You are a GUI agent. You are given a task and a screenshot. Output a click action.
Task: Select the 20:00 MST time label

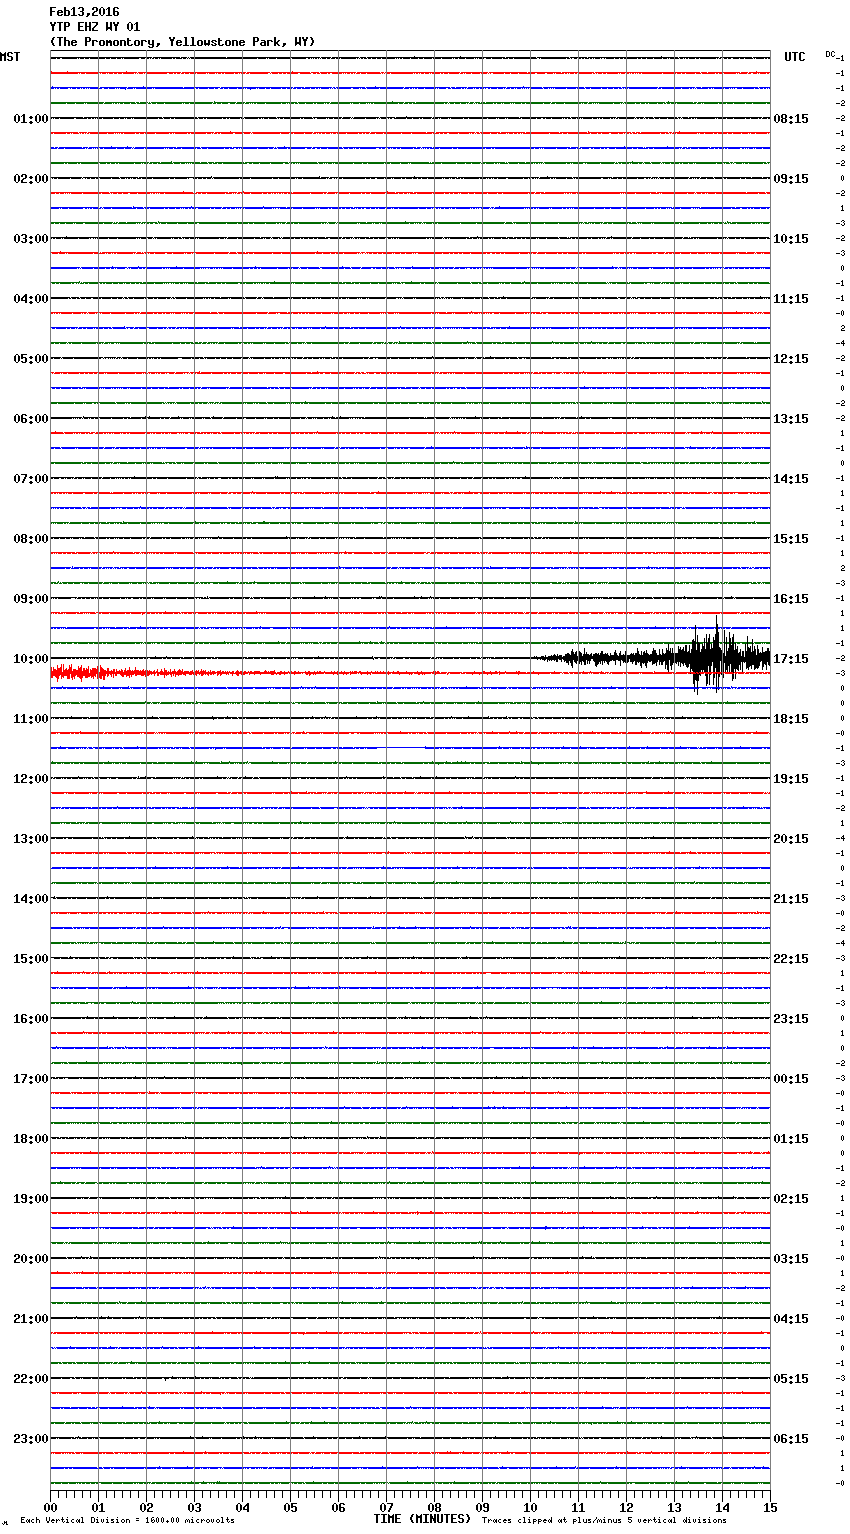tap(30, 1259)
